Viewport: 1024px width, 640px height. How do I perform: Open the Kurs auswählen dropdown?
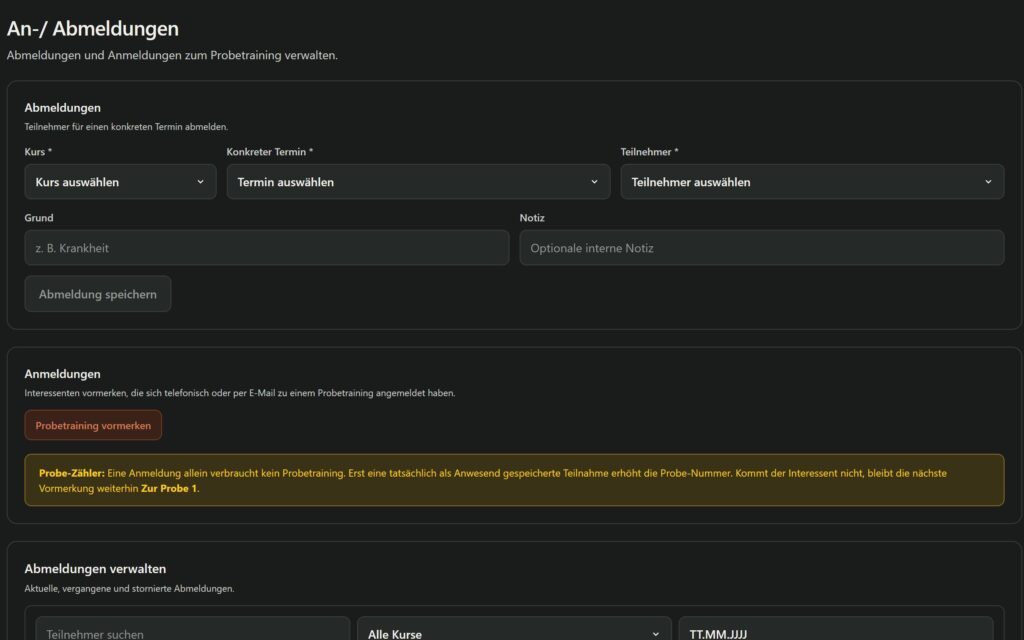120,182
